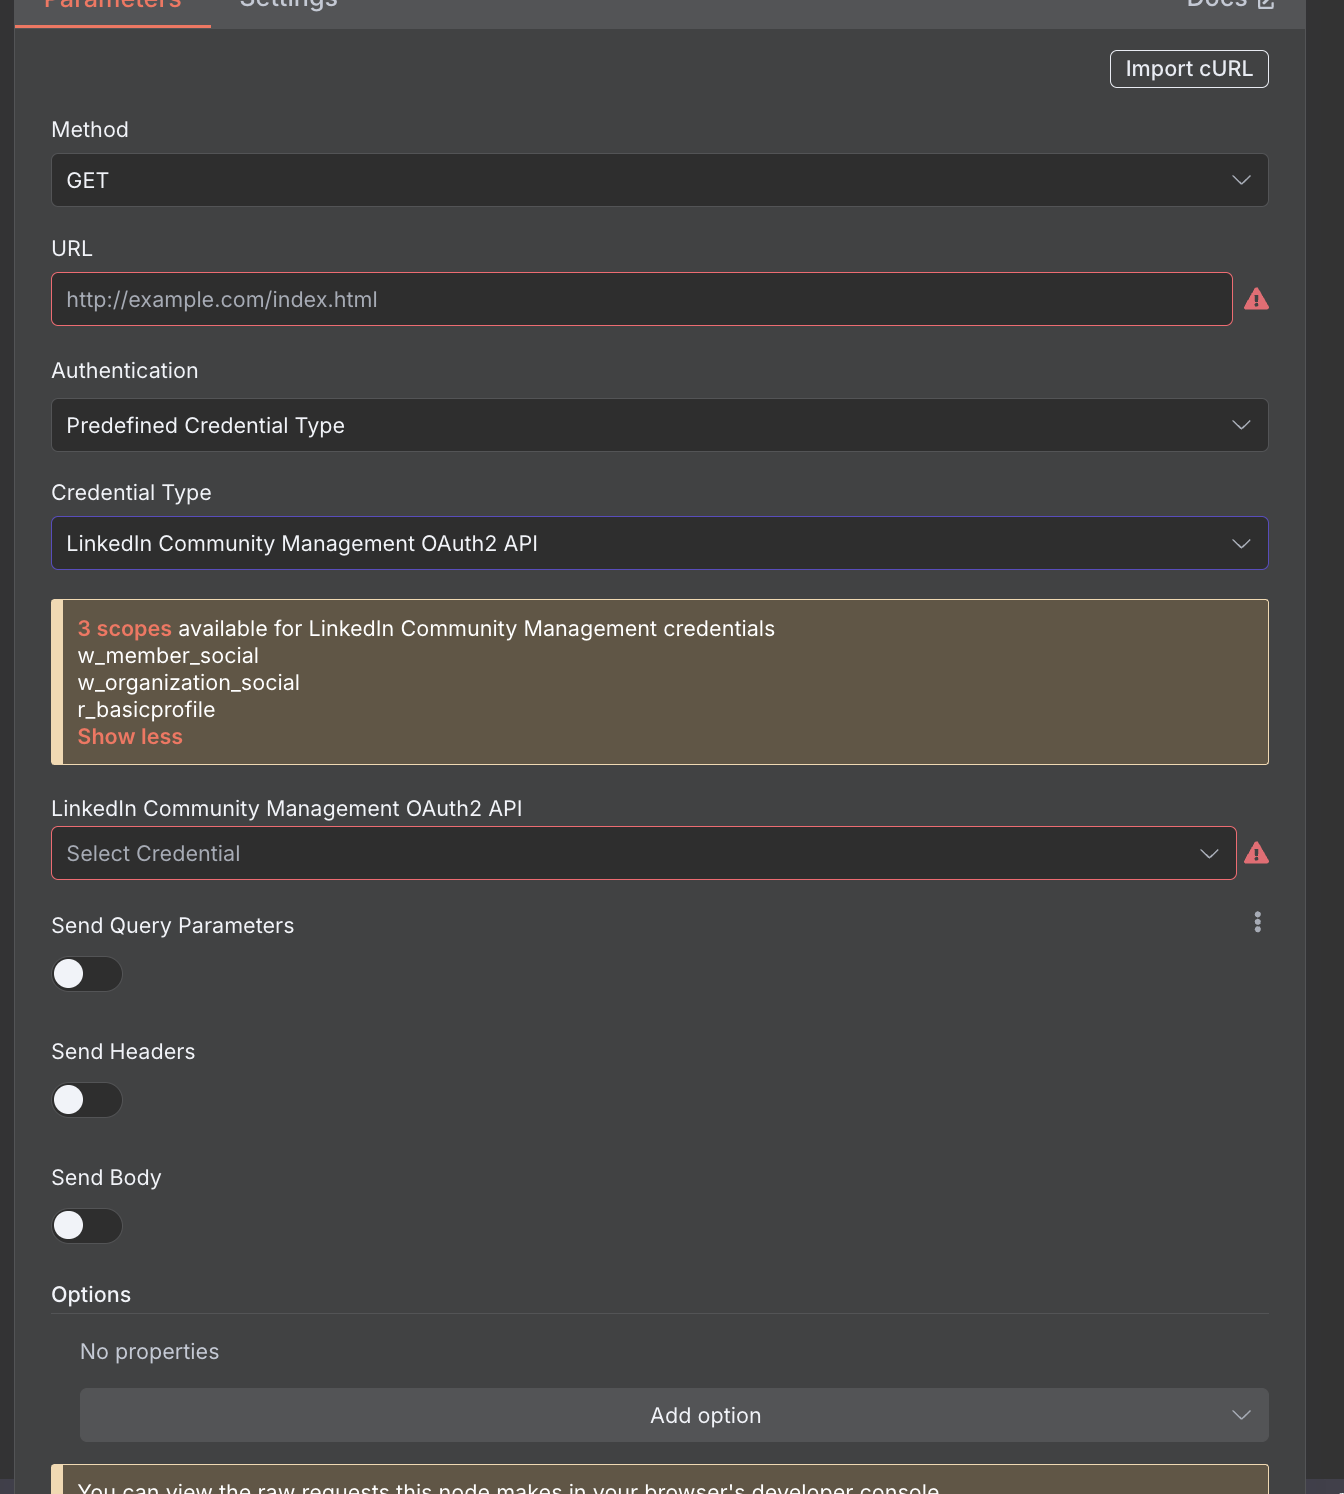Image resolution: width=1344 pixels, height=1494 pixels.
Task: Click the URL warning triangle icon
Action: tap(1256, 299)
